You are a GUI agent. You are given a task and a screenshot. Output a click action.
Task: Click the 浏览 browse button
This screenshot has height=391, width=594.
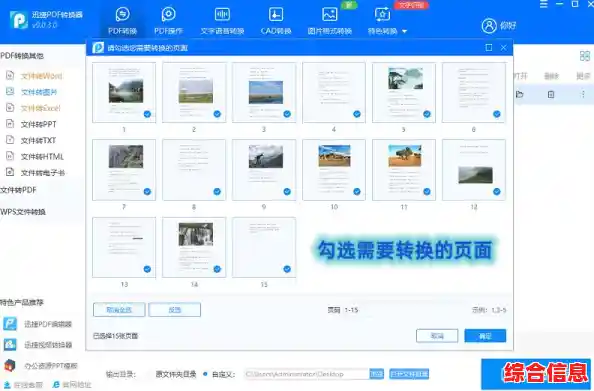pyautogui.click(x=377, y=374)
